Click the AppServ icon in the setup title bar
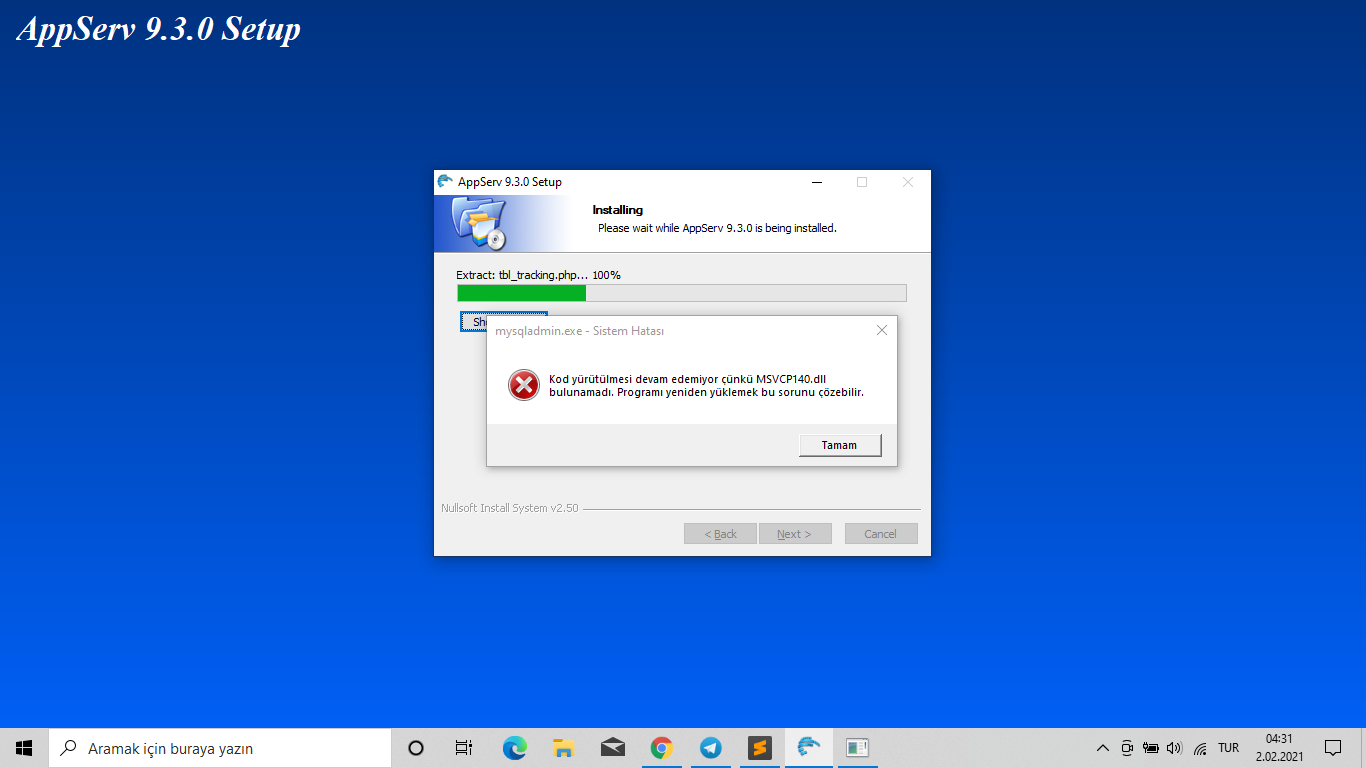Viewport: 1366px width, 768px height. tap(445, 182)
